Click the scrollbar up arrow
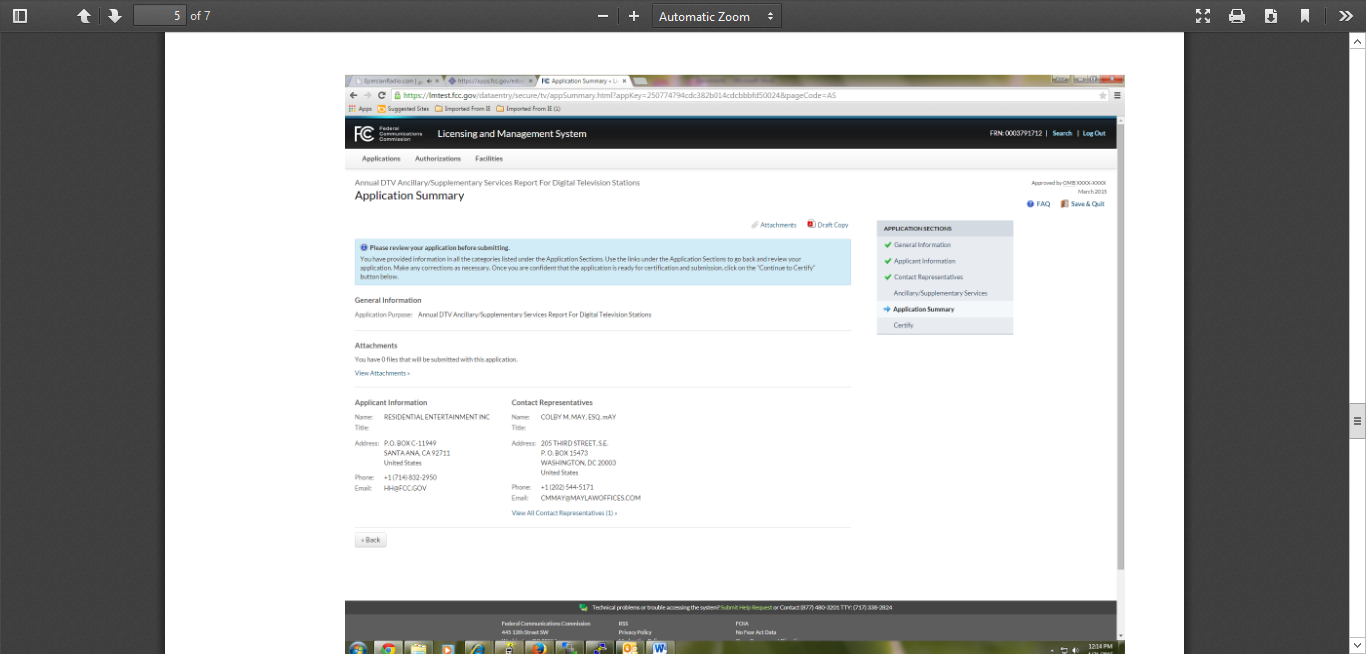Viewport: 1366px width, 654px height. tap(1357, 41)
